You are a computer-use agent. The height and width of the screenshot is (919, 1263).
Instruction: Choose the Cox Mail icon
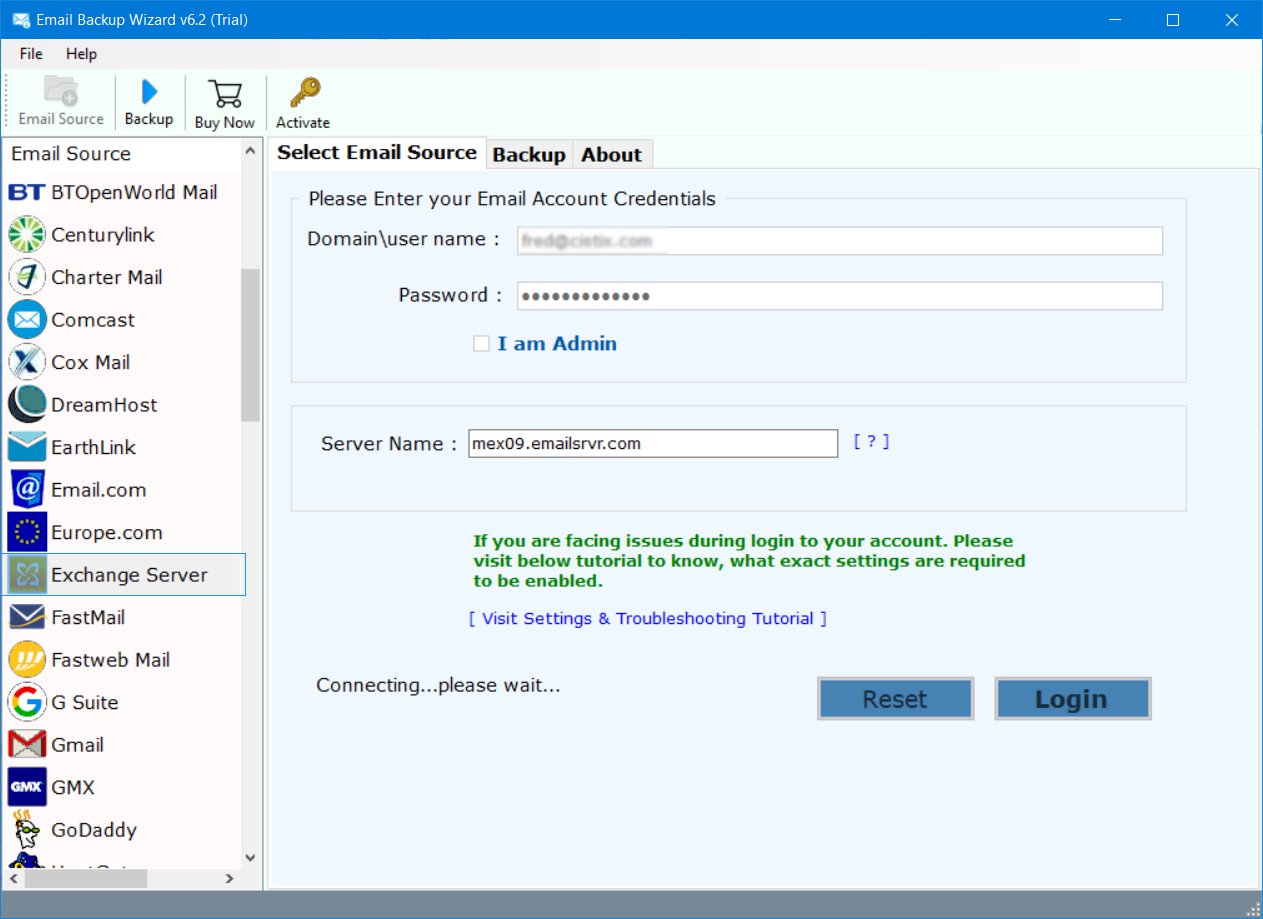pos(27,362)
